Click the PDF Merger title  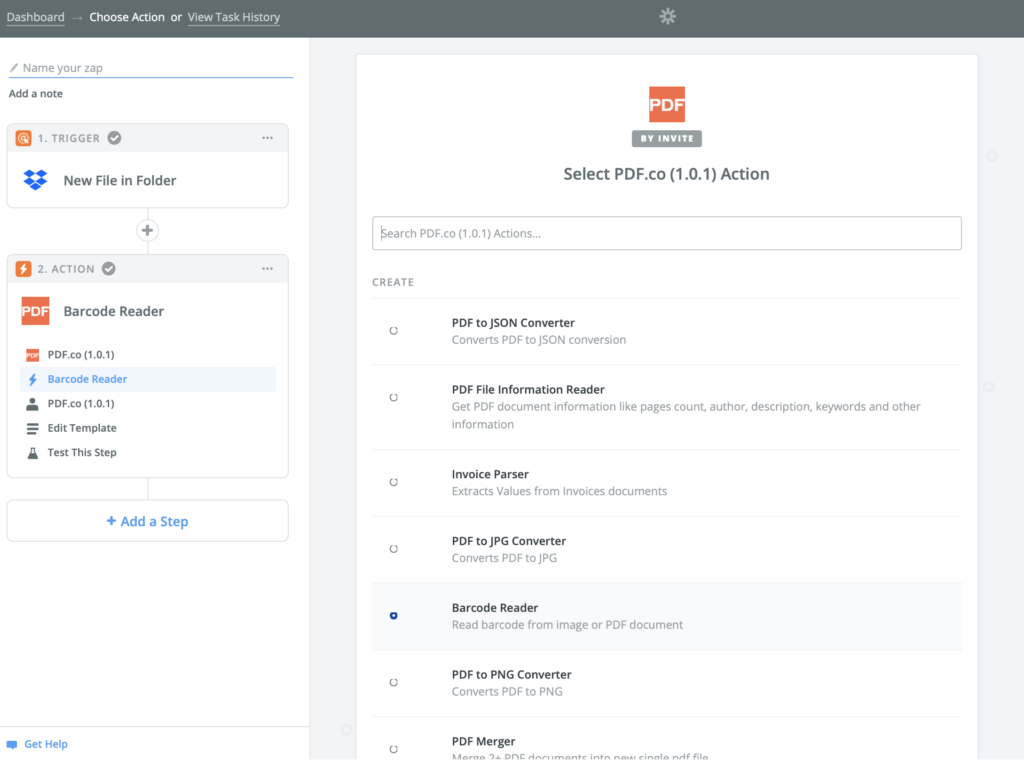(483, 741)
